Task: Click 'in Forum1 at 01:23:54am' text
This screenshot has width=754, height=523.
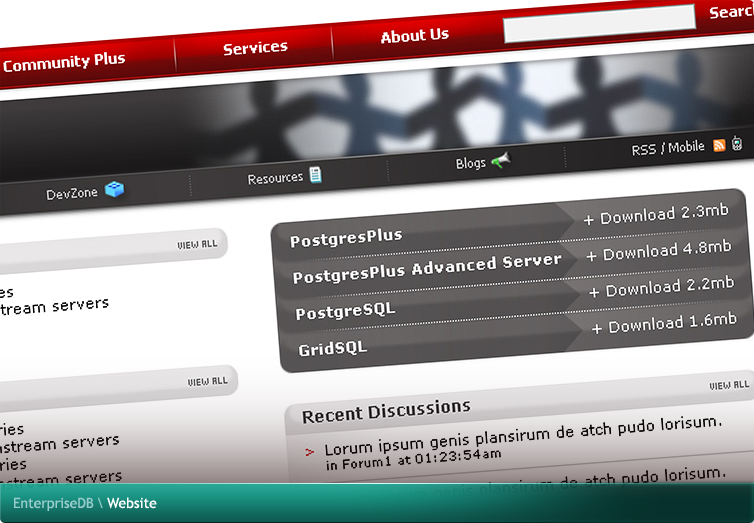Action: click(413, 460)
